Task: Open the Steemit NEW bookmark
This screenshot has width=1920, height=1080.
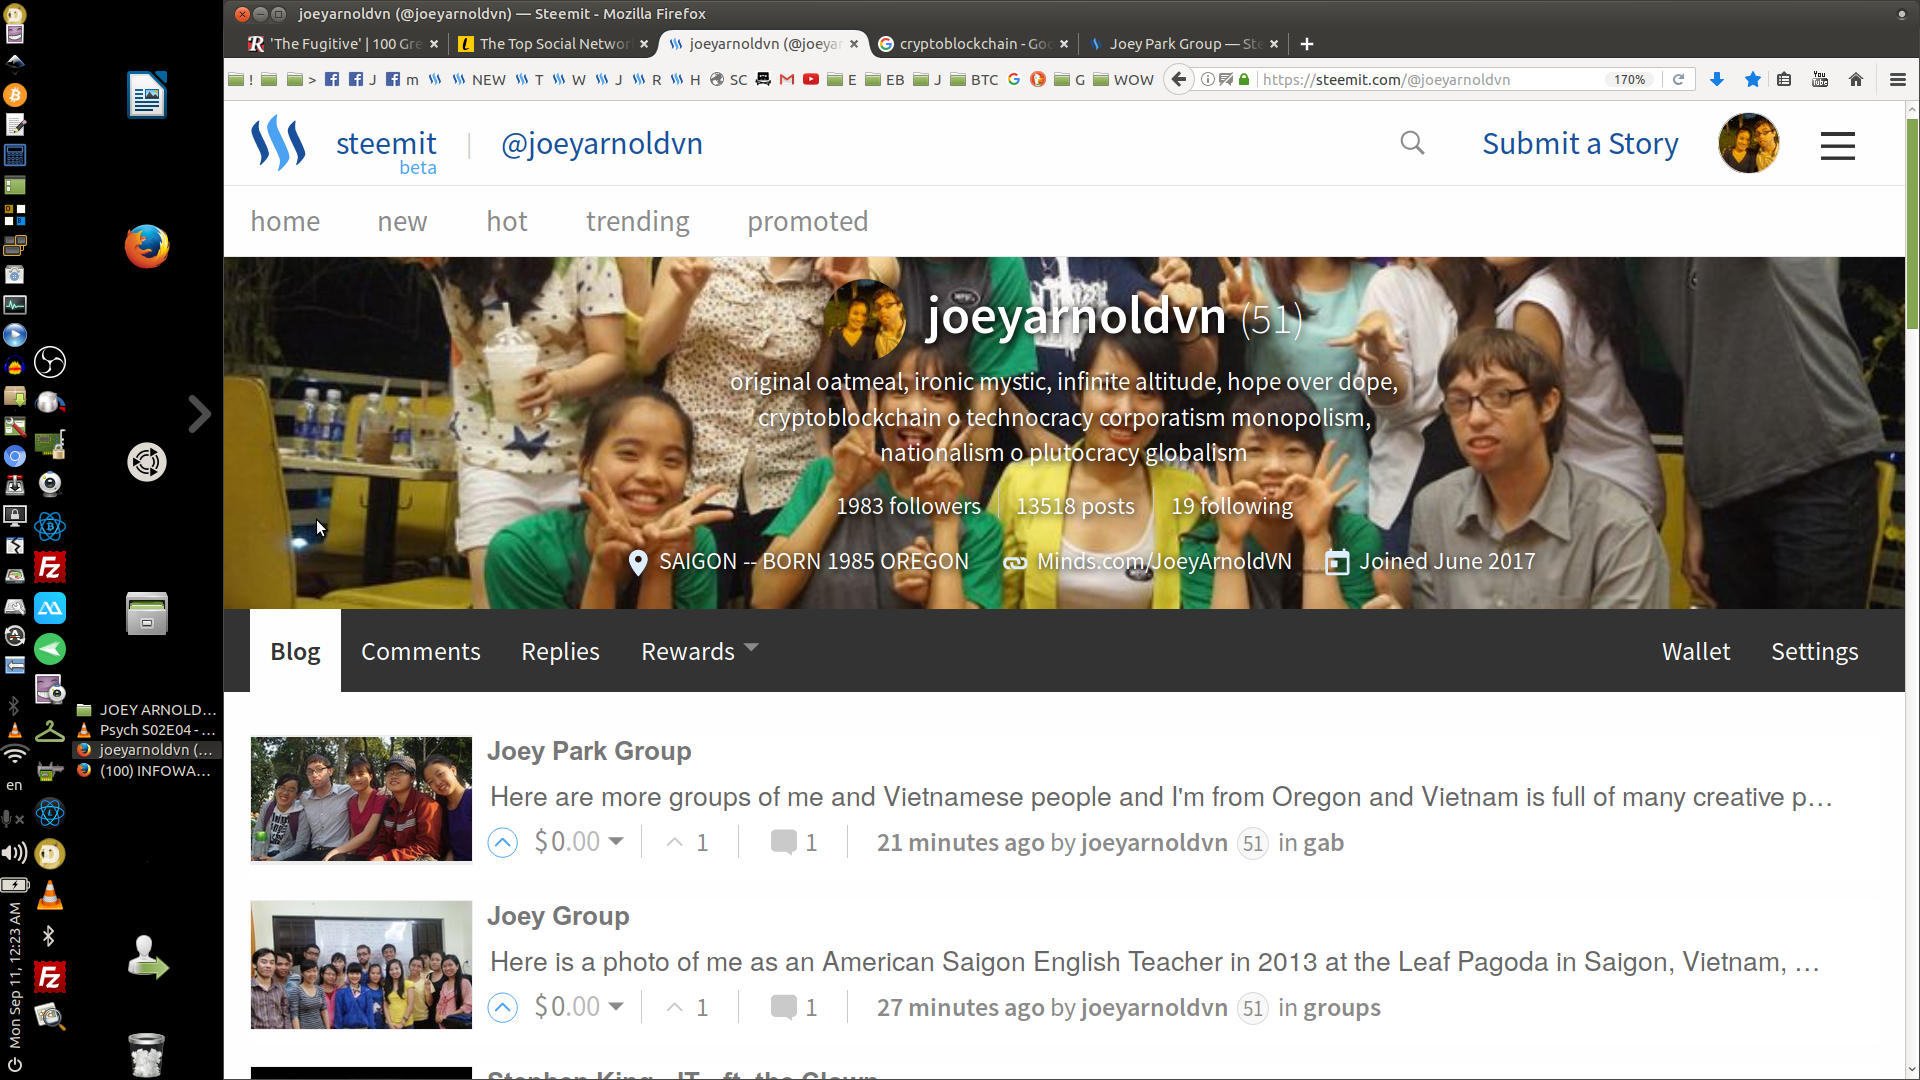Action: pos(478,79)
